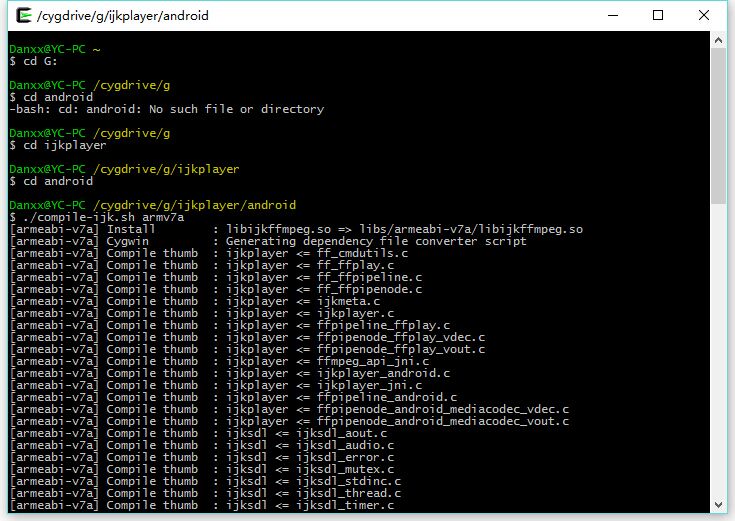735x521 pixels.
Task: Click the './compile-ijk.sh armv7a' command
Action: [x=103, y=218]
